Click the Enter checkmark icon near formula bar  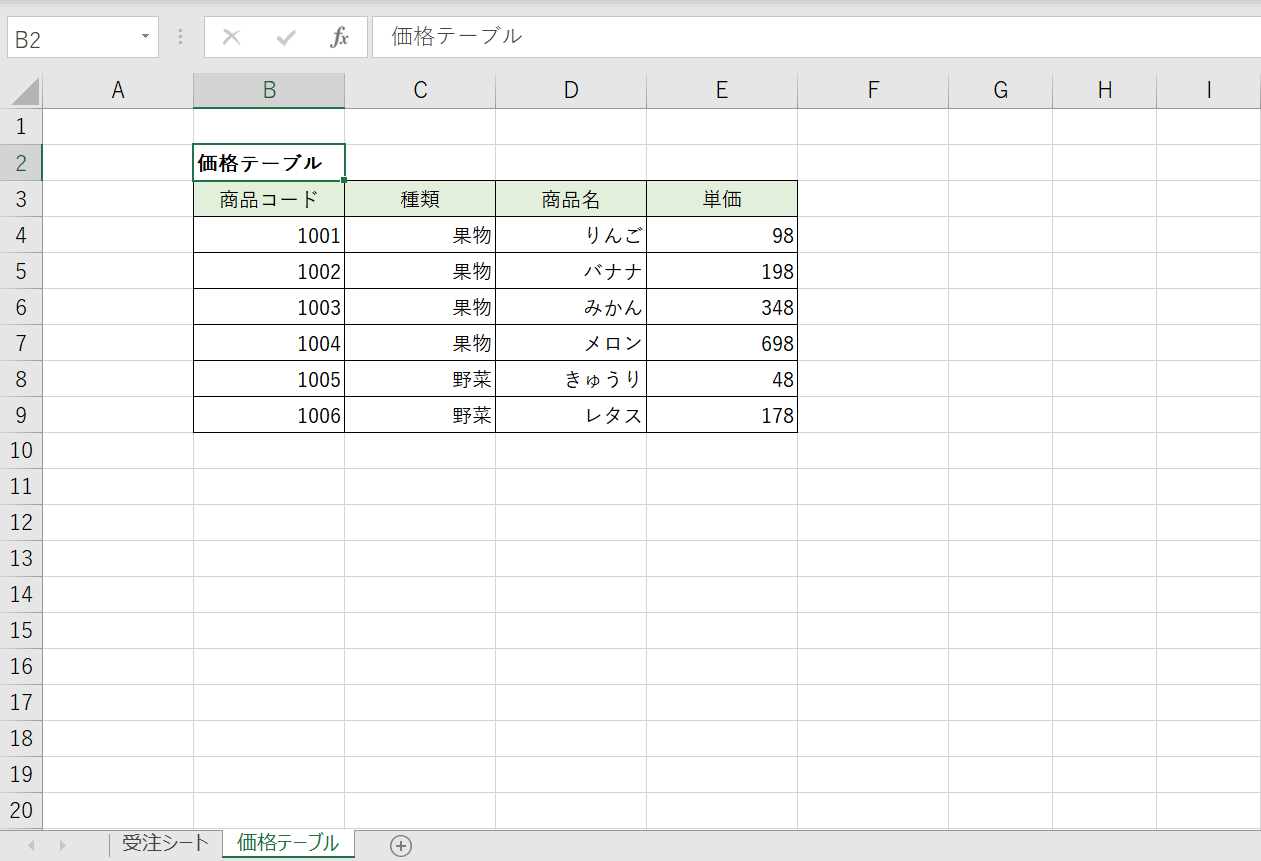(286, 37)
